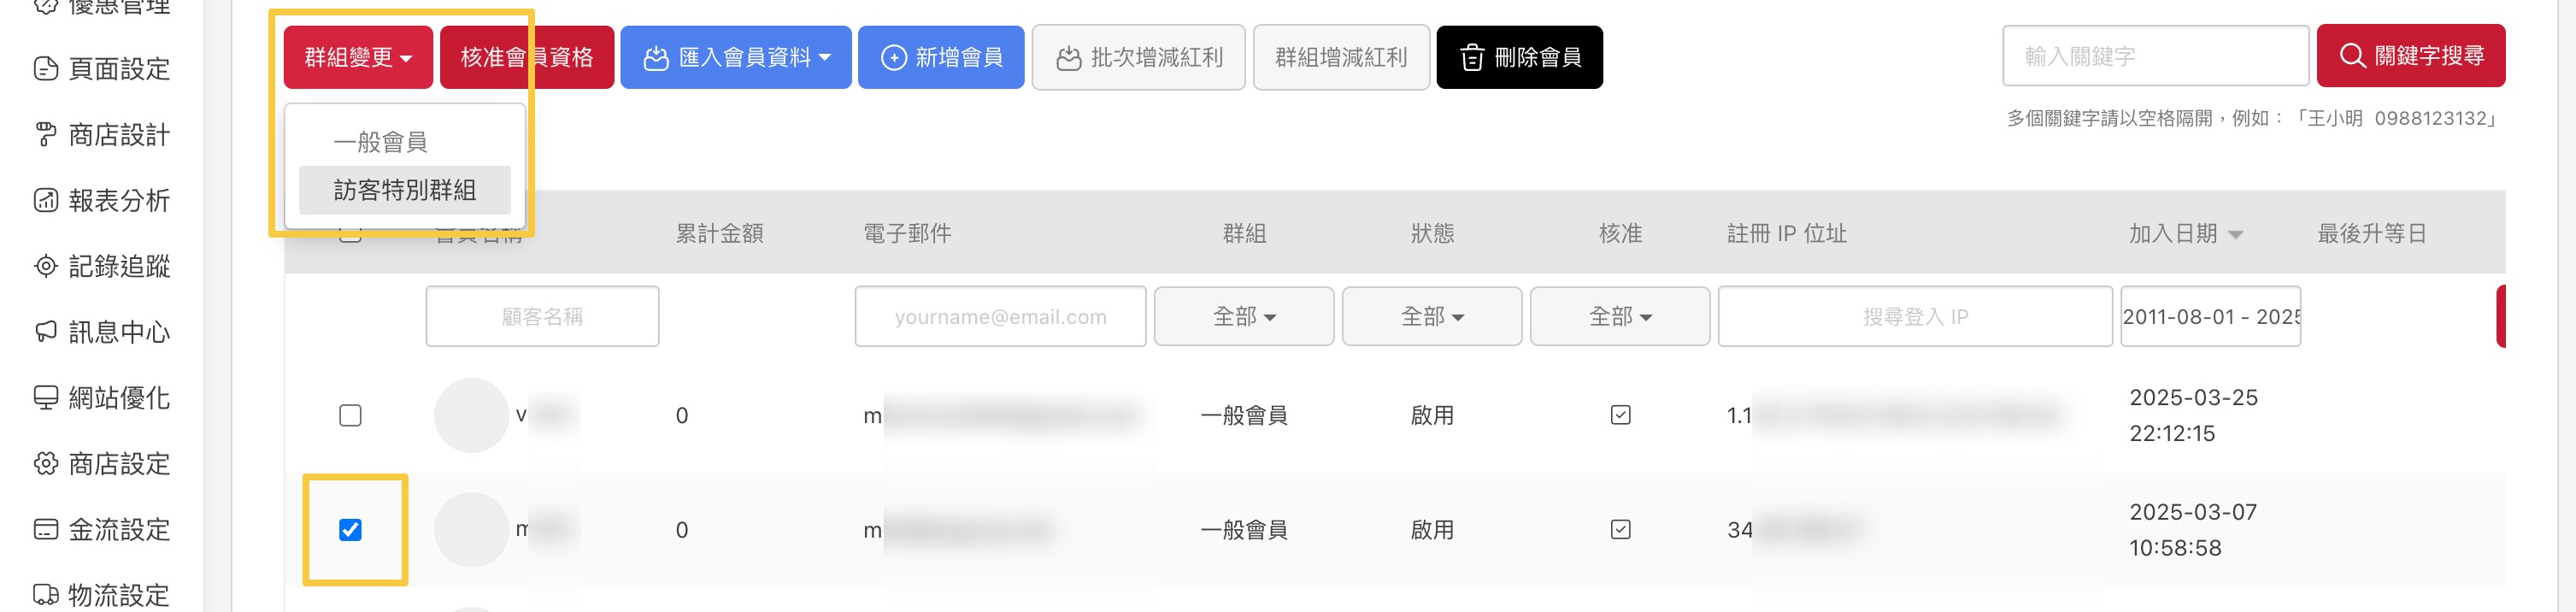Screen dimensions: 2576x612
Task: Open the 匯入會員資料 dropdown button
Action: pos(736,58)
